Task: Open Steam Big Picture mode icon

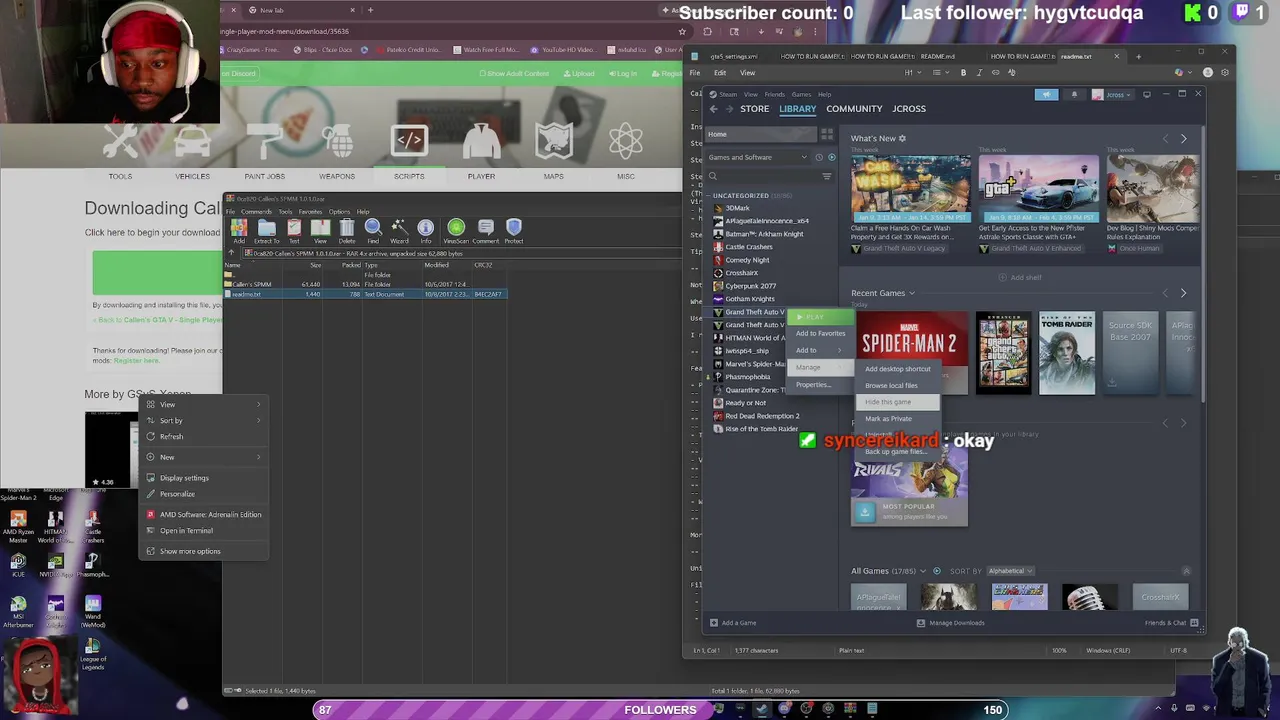Action: 1147,94
